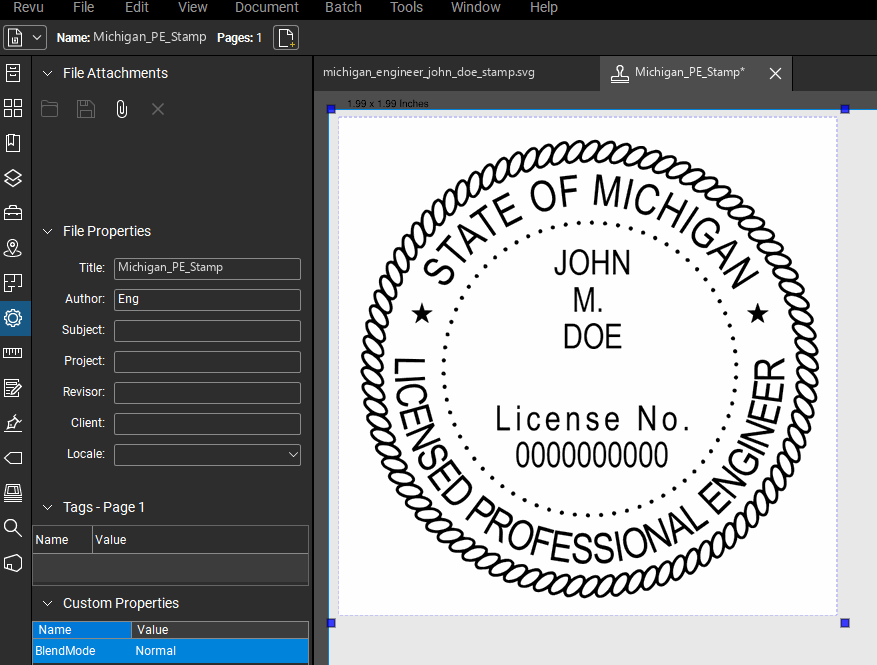Open the Bookmarks panel icon
The height and width of the screenshot is (665, 877).
[13, 143]
